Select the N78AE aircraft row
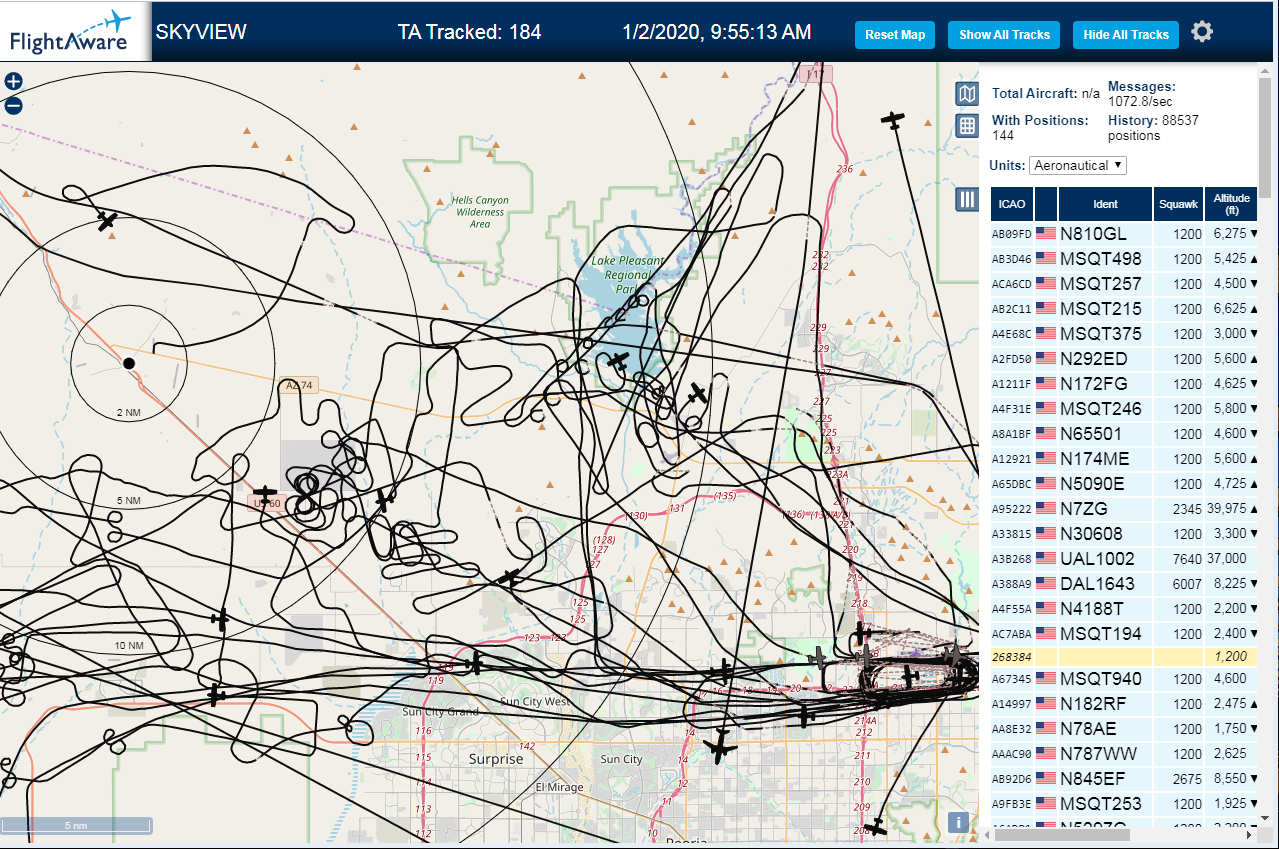Image resolution: width=1279 pixels, height=849 pixels. (1125, 729)
